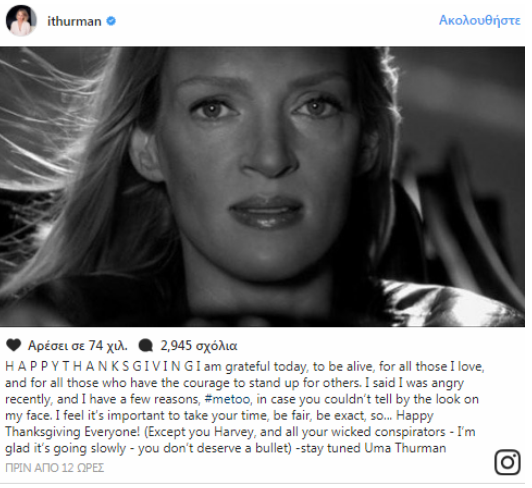The image size is (532, 488).
Task: Open the ithurman username link
Action: [x=74, y=21]
